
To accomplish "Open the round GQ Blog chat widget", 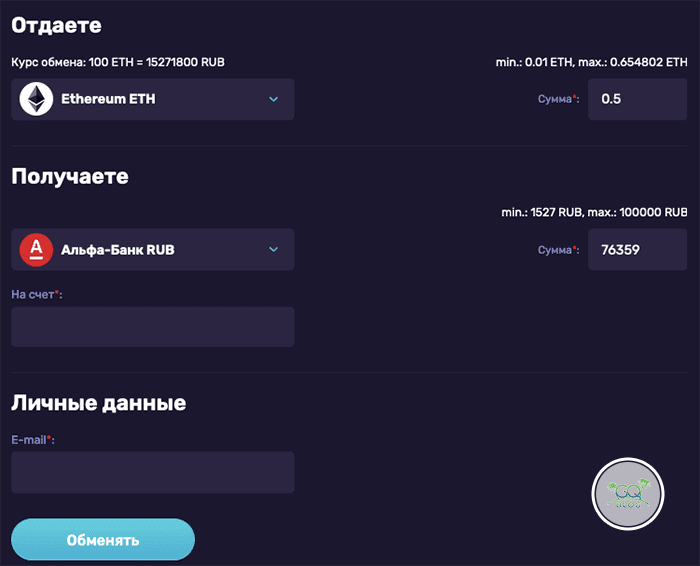I will tap(628, 494).
